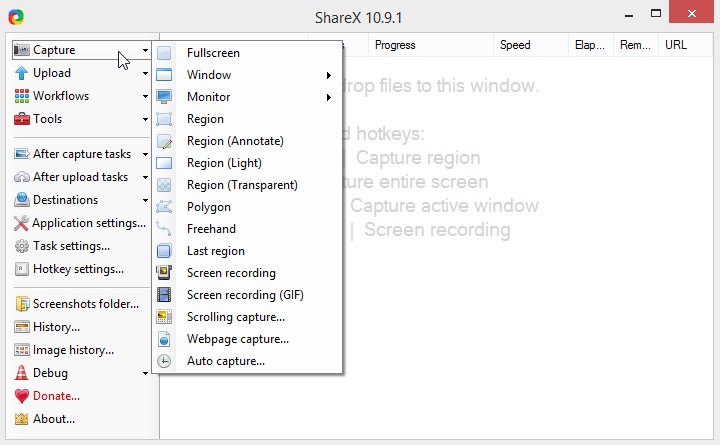Open the Debug dropdown arrow

145,373
